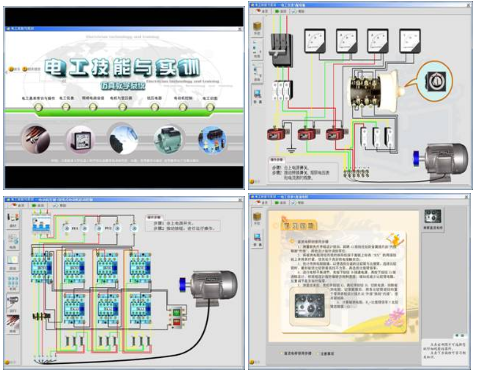The width and height of the screenshot is (486, 375).
Task: Toggle the red stop pushbutton near motor
Action: [x=176, y=322]
